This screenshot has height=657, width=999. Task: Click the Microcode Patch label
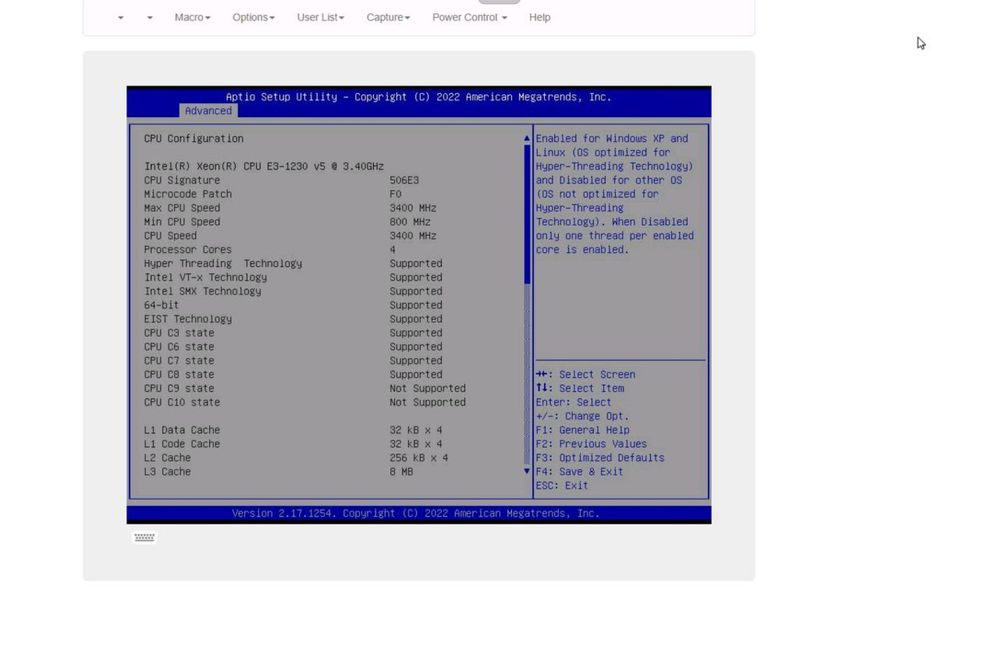point(187,194)
